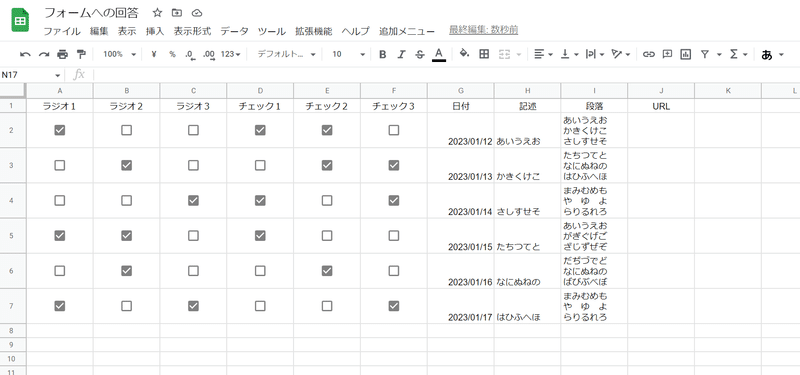Insert a link
This screenshot has height=375, width=800.
(648, 54)
